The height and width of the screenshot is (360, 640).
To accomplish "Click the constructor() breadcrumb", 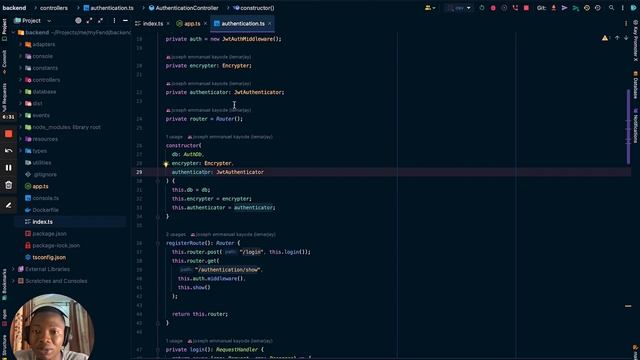I will (254, 8).
